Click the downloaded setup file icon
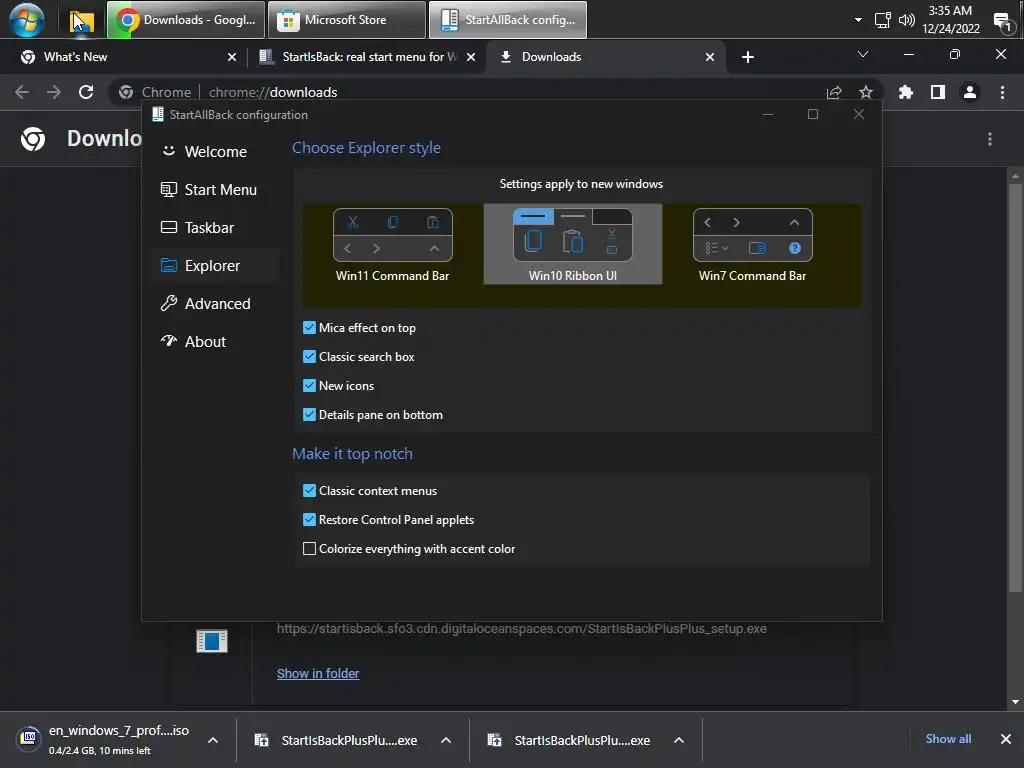This screenshot has height=768, width=1024. pyautogui.click(x=212, y=641)
